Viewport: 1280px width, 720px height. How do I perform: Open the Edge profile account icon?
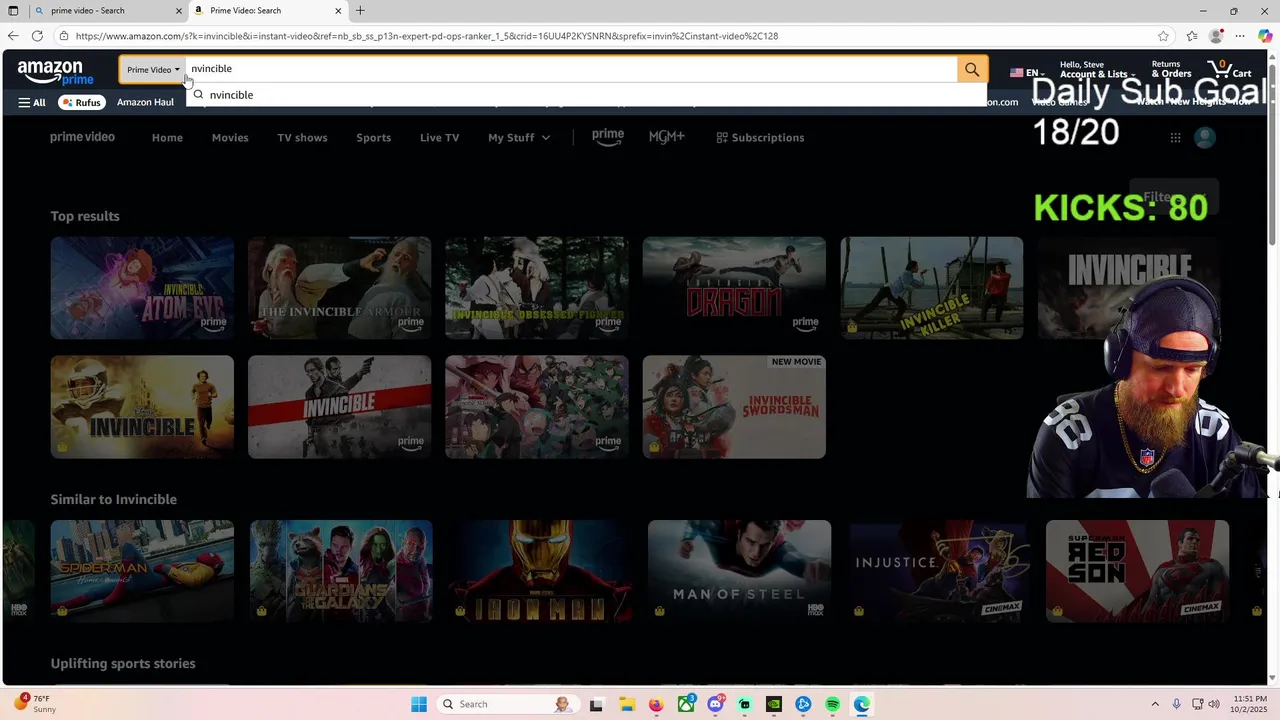1216,36
